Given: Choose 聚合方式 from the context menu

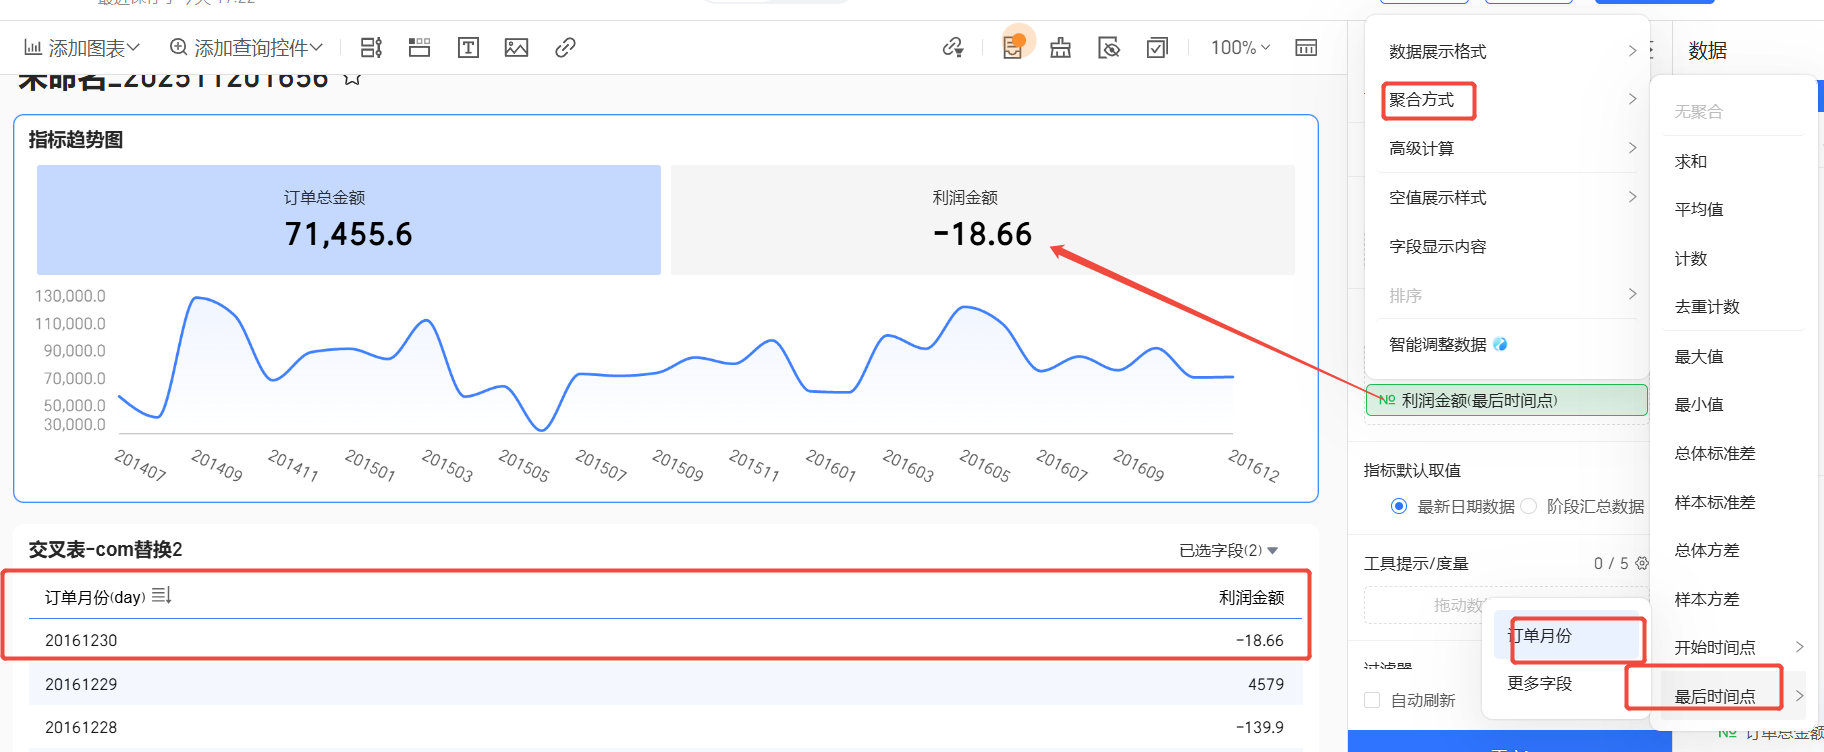Looking at the screenshot, I should (x=1423, y=100).
